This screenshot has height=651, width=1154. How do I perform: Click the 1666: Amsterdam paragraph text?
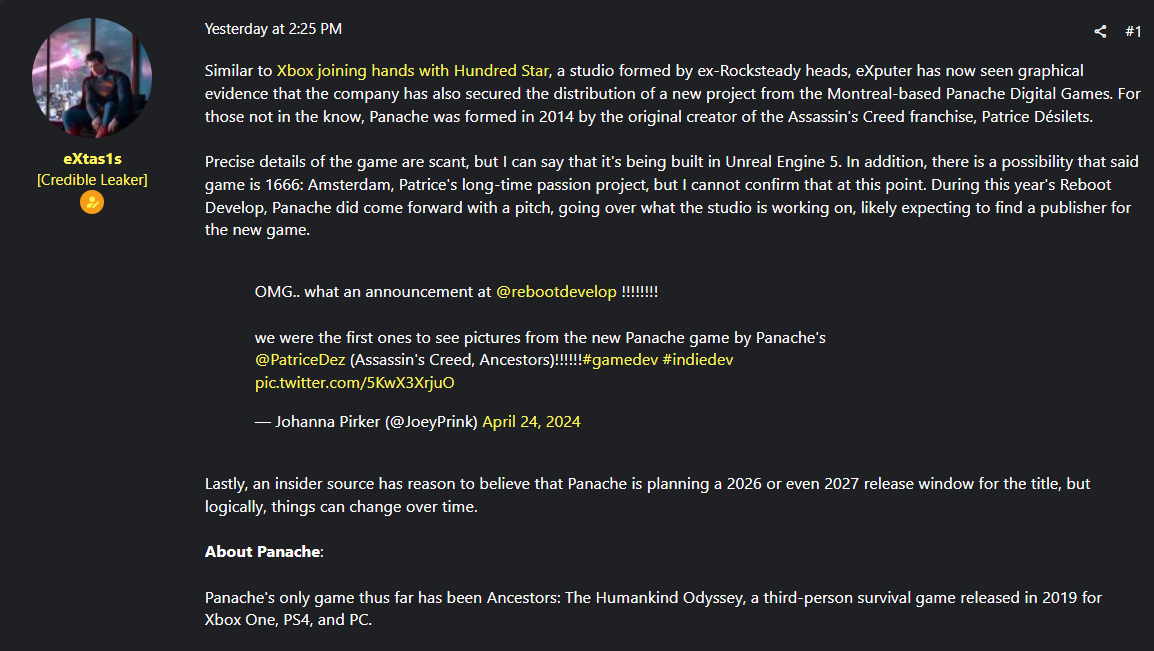tap(672, 196)
